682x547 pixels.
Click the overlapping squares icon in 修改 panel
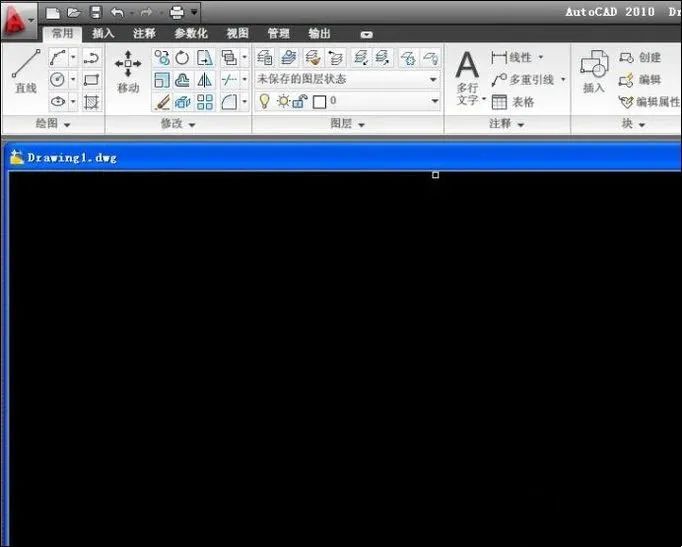click(229, 57)
